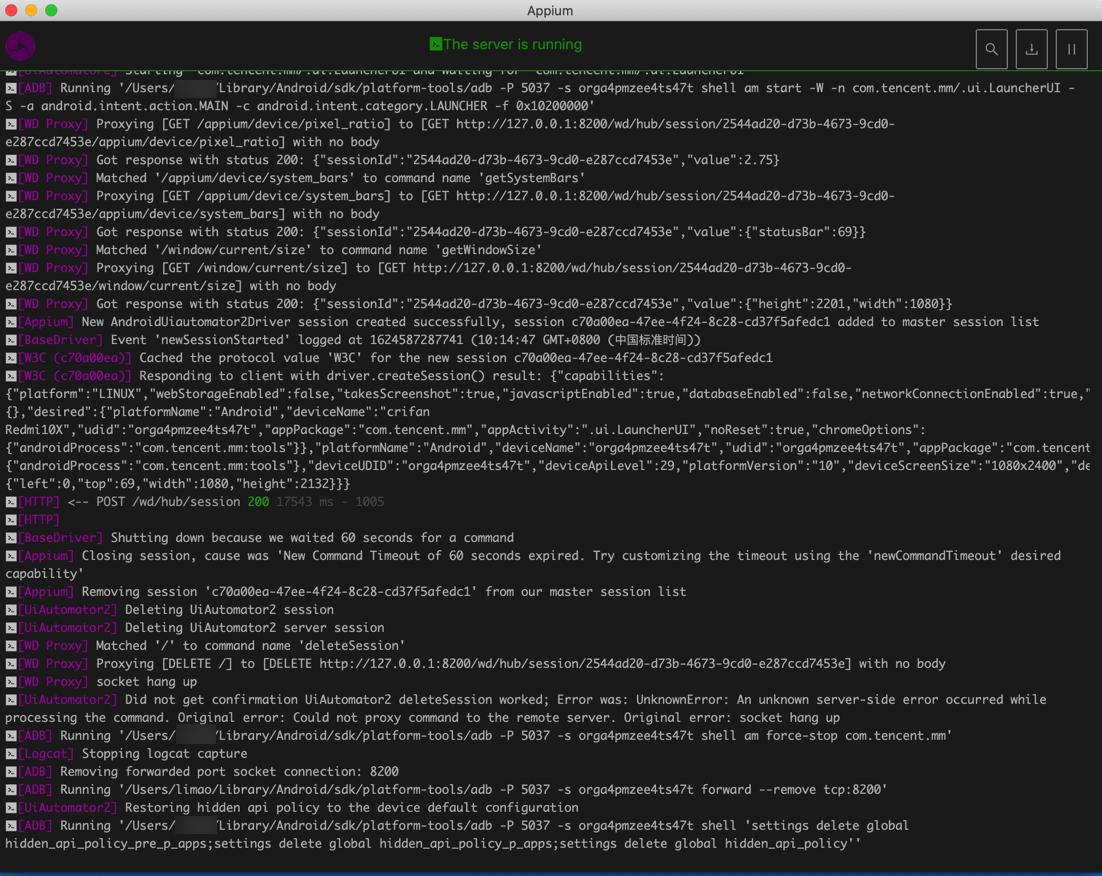Close the Appium window with red button
Image resolution: width=1102 pixels, height=876 pixels.
pyautogui.click(x=11, y=10)
